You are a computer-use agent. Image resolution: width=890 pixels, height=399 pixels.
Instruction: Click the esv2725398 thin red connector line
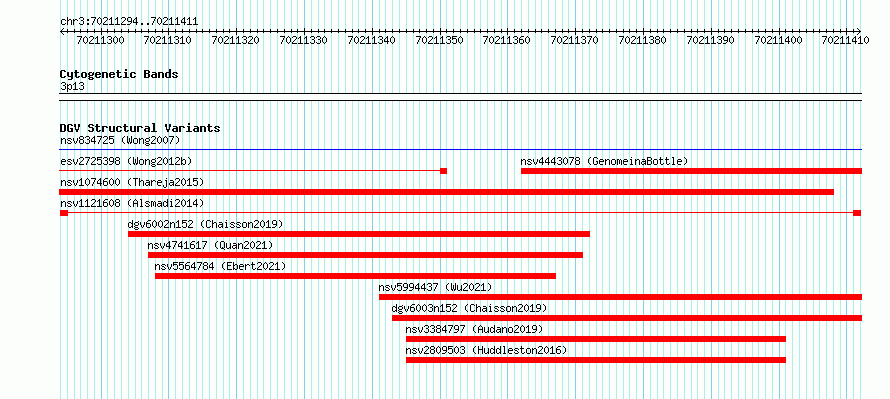coord(250,170)
